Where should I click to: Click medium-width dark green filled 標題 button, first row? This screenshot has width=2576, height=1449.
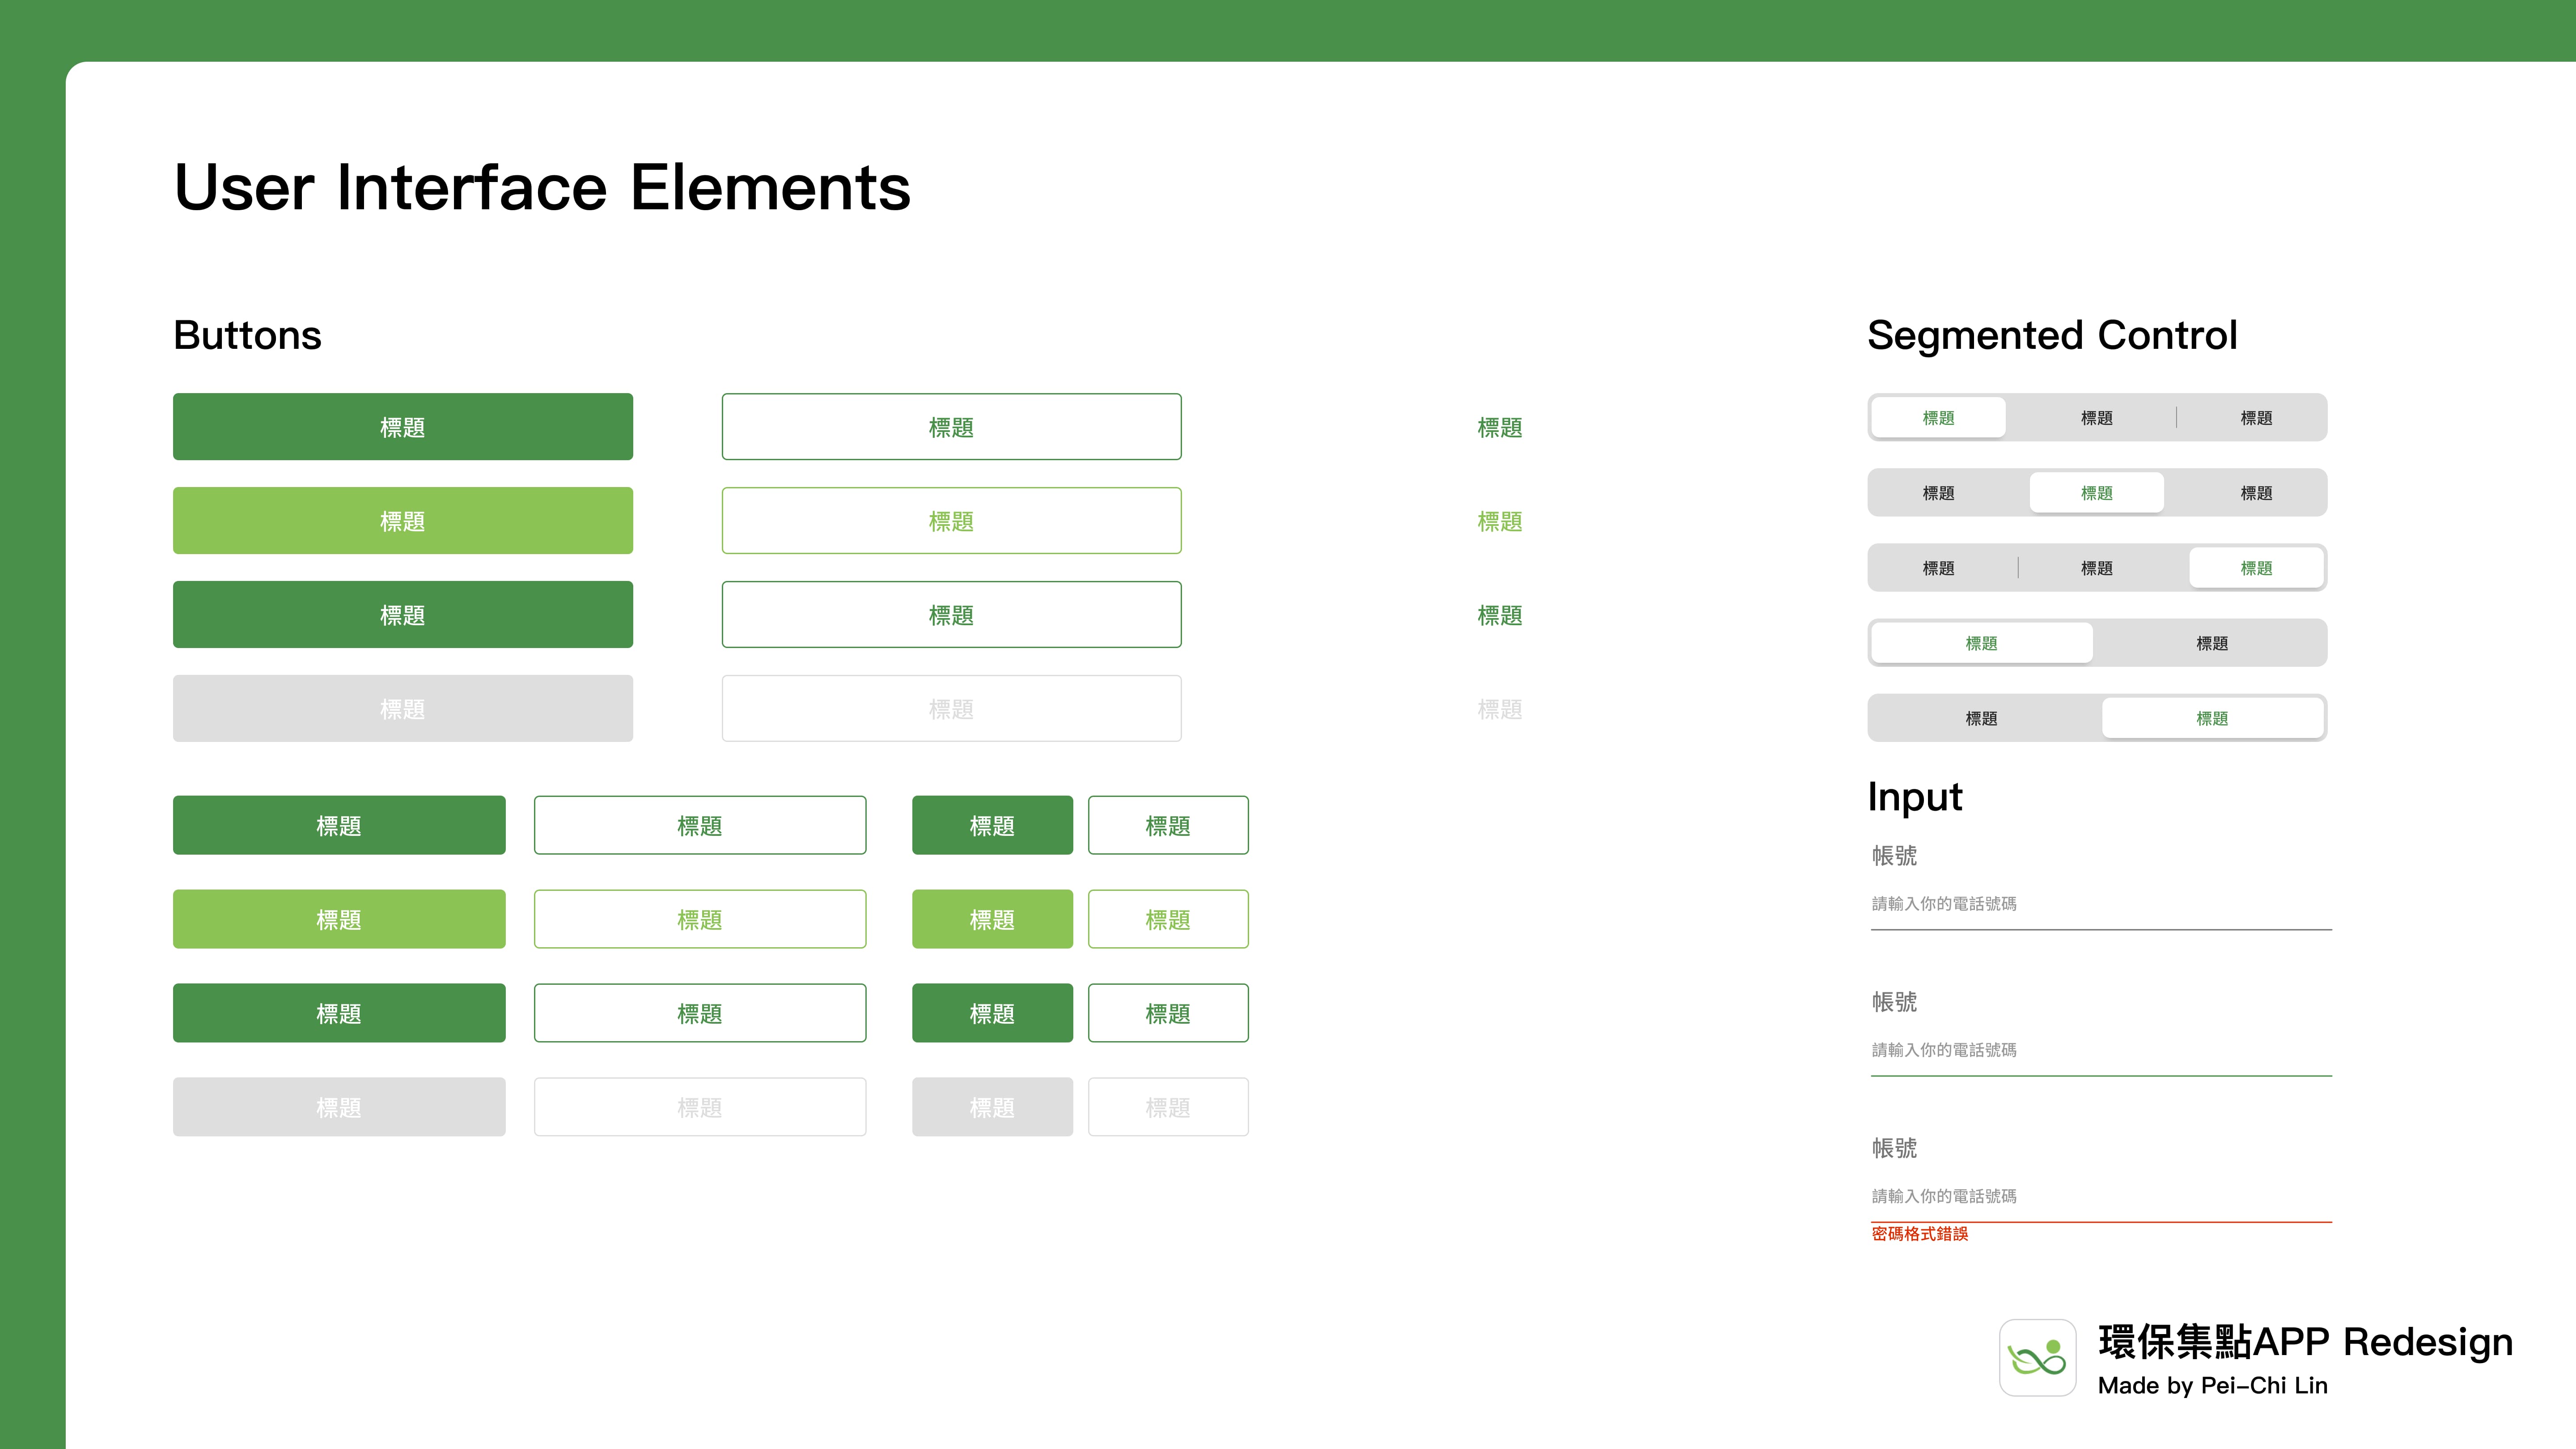(x=339, y=825)
